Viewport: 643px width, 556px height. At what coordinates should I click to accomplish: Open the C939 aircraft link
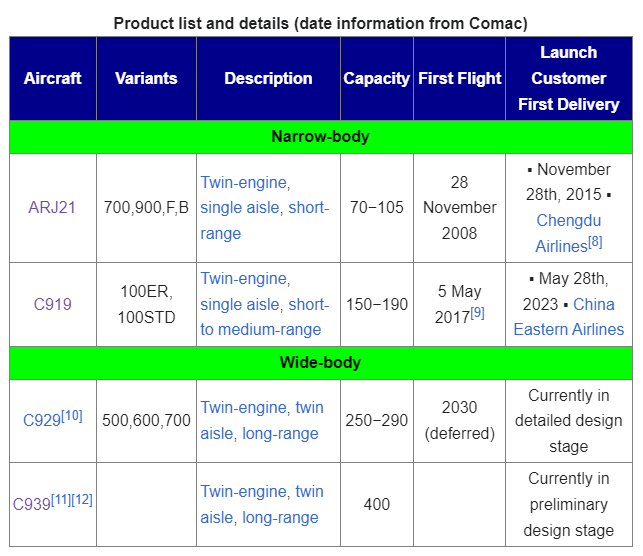click(32, 504)
